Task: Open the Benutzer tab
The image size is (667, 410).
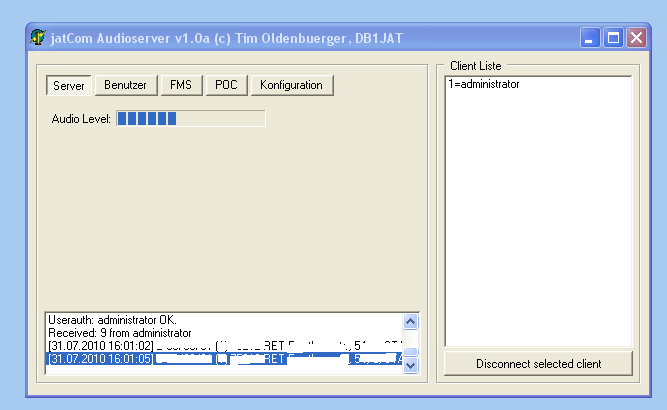Action: (125, 85)
